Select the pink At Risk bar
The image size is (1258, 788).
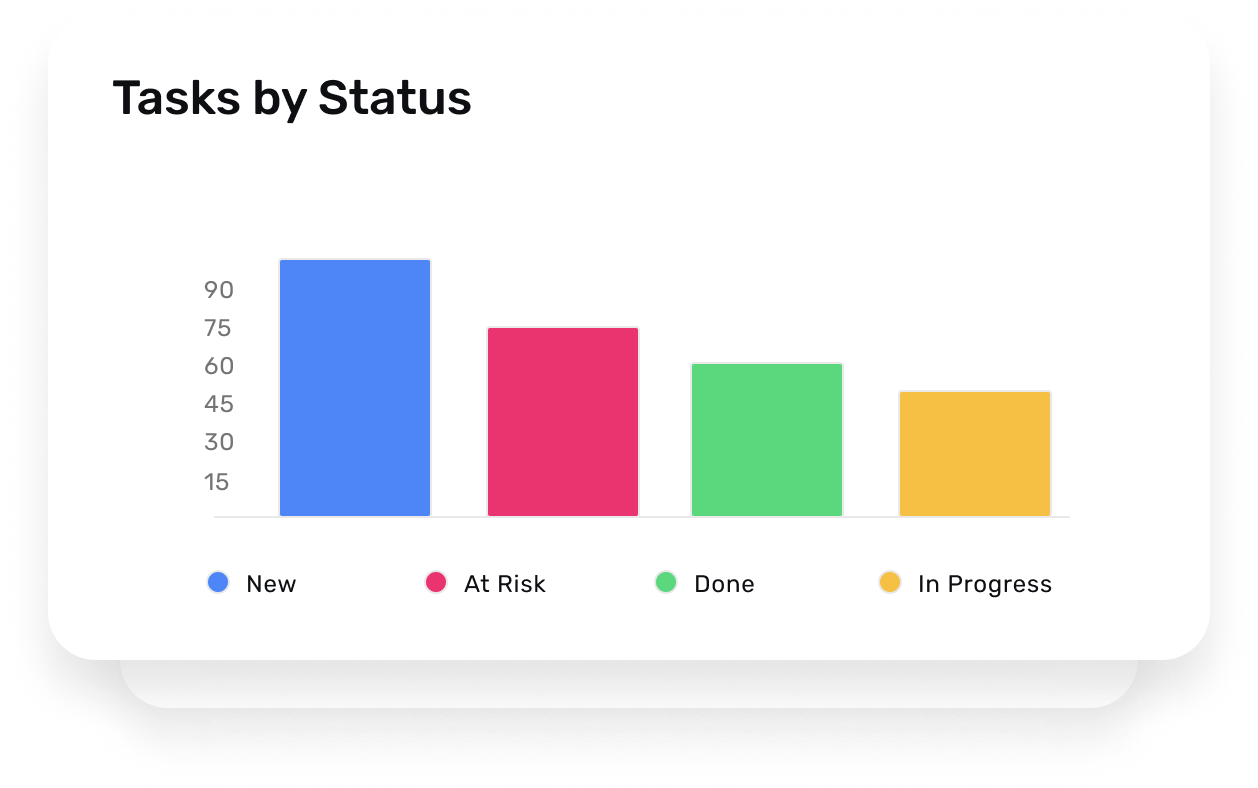pyautogui.click(x=563, y=422)
